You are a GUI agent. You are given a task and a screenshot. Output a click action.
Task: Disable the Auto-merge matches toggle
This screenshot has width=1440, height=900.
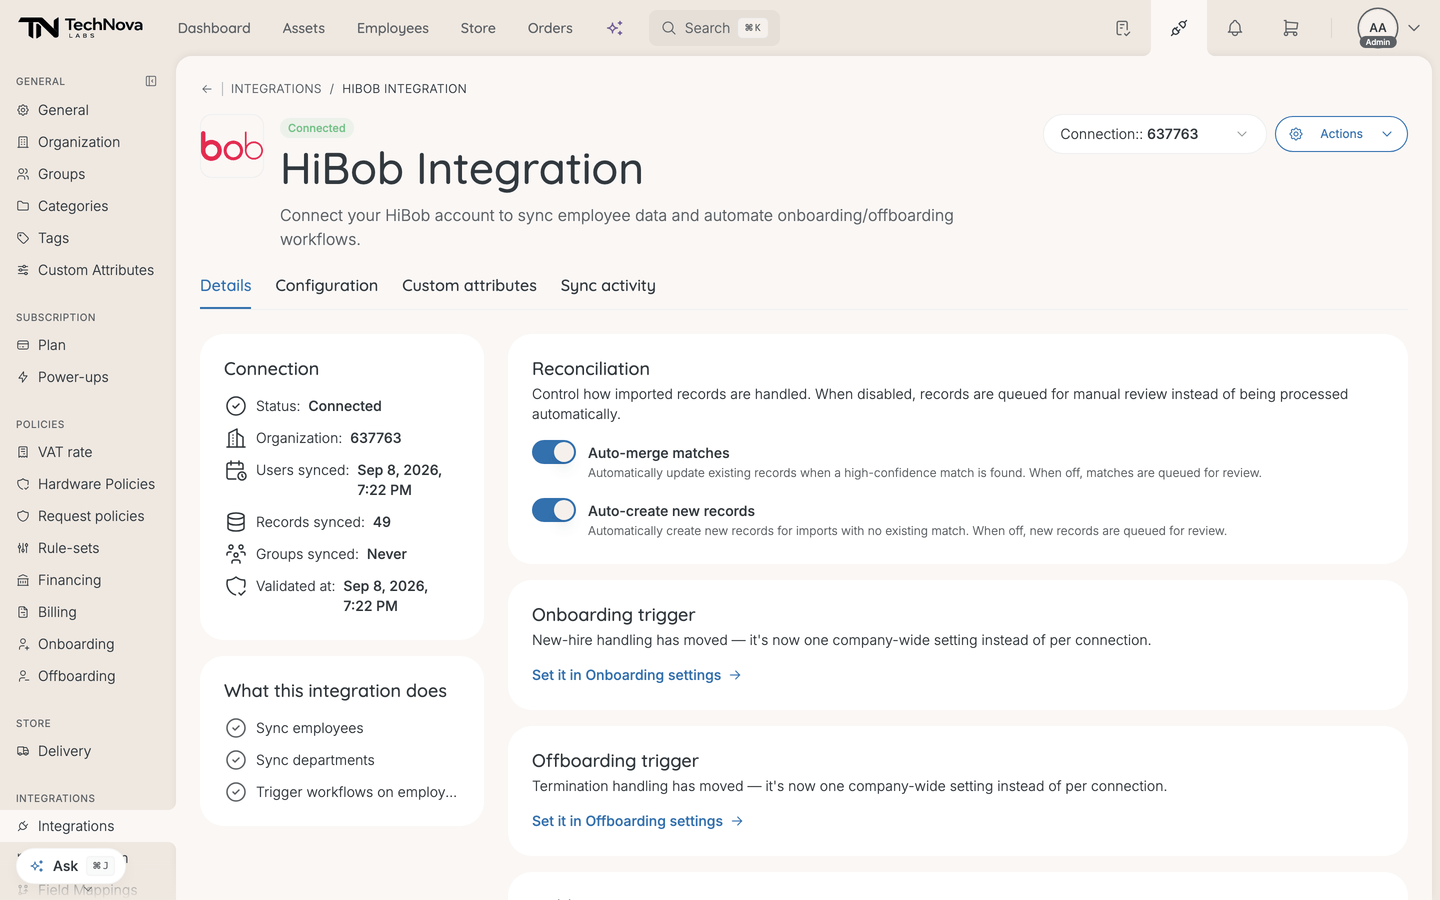pos(554,452)
